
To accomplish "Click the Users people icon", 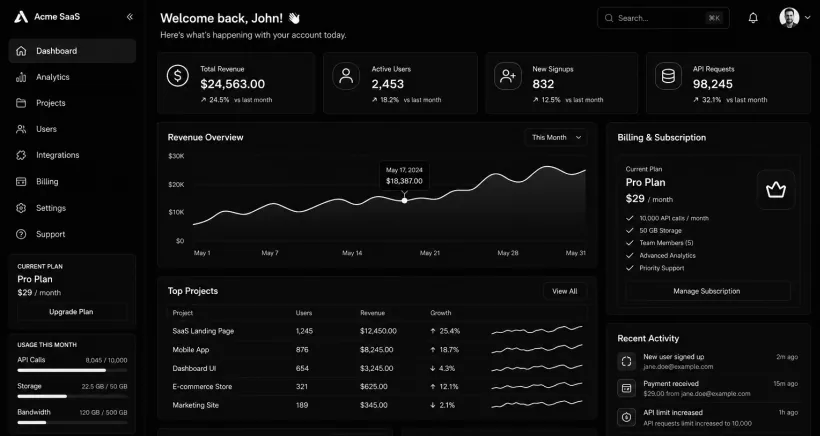I will (21, 129).
